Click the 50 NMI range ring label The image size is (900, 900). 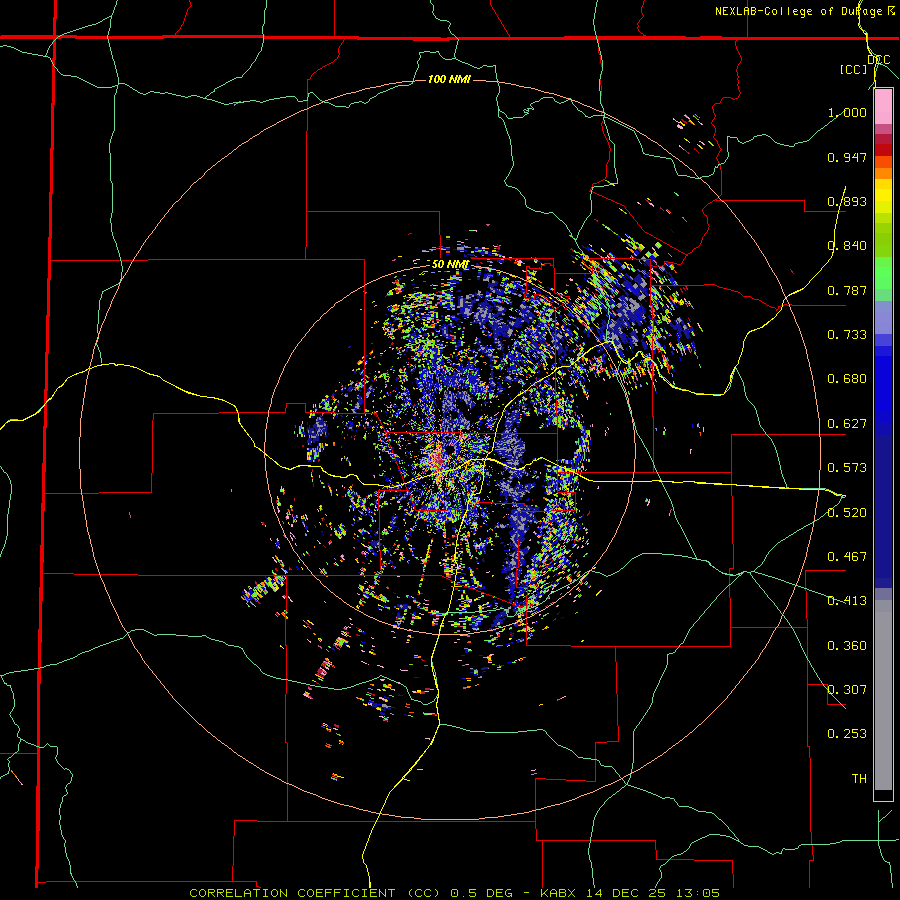[451, 265]
